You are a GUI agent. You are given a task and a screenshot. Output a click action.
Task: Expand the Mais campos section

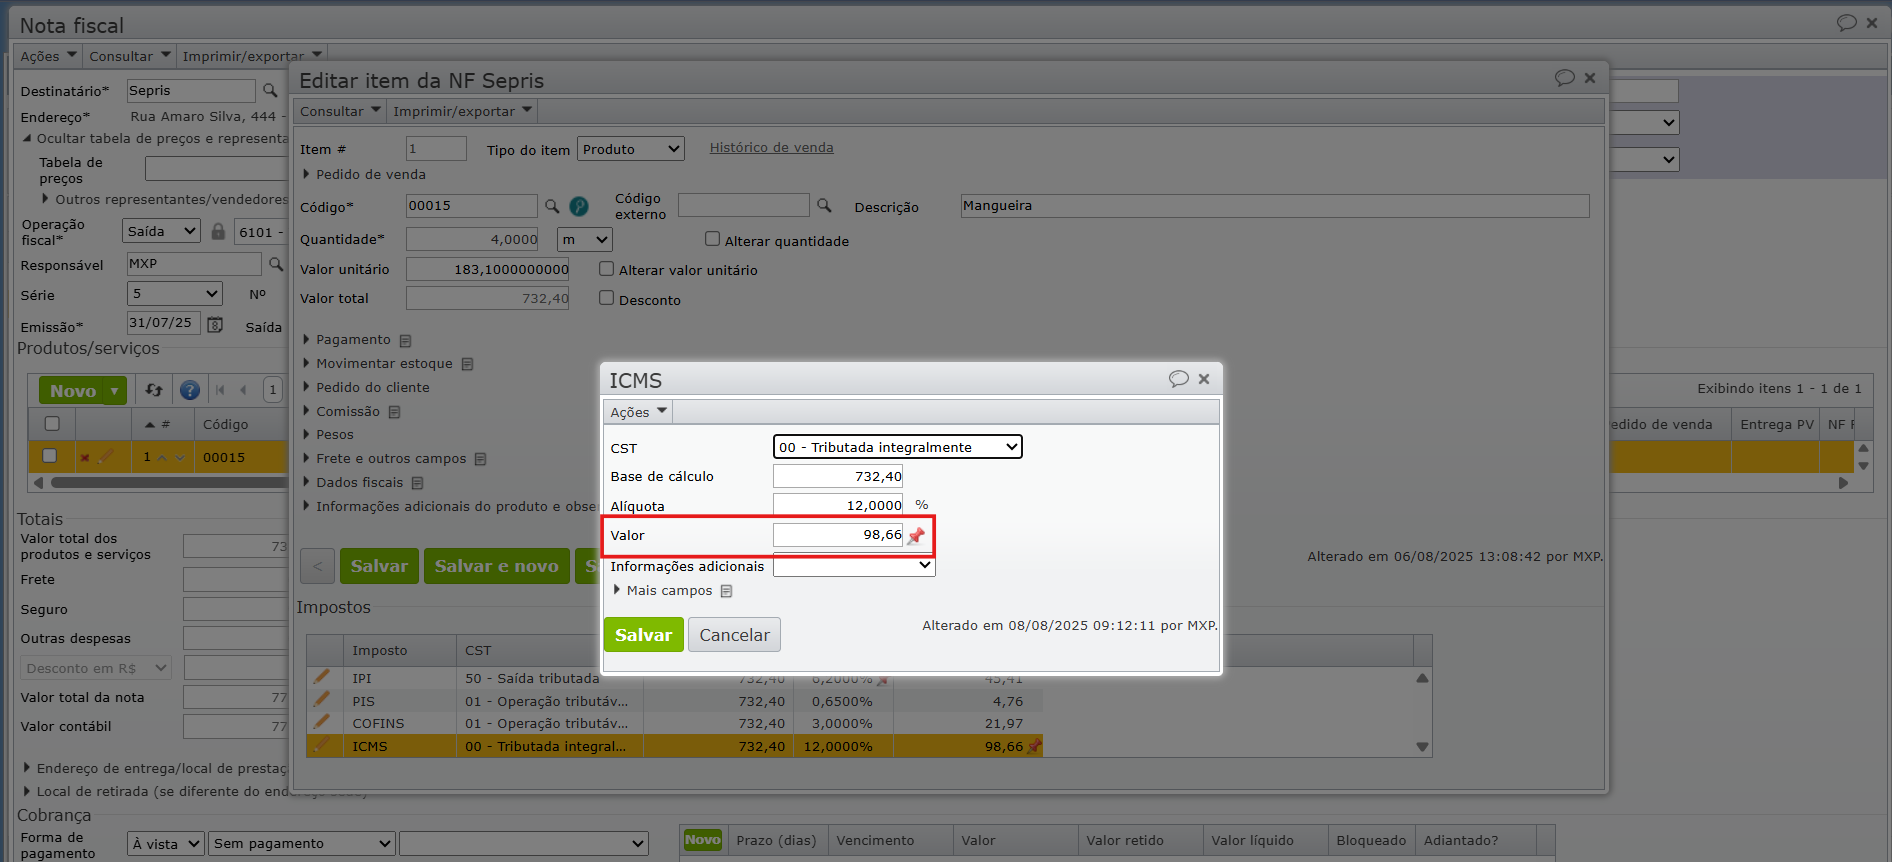(x=616, y=590)
